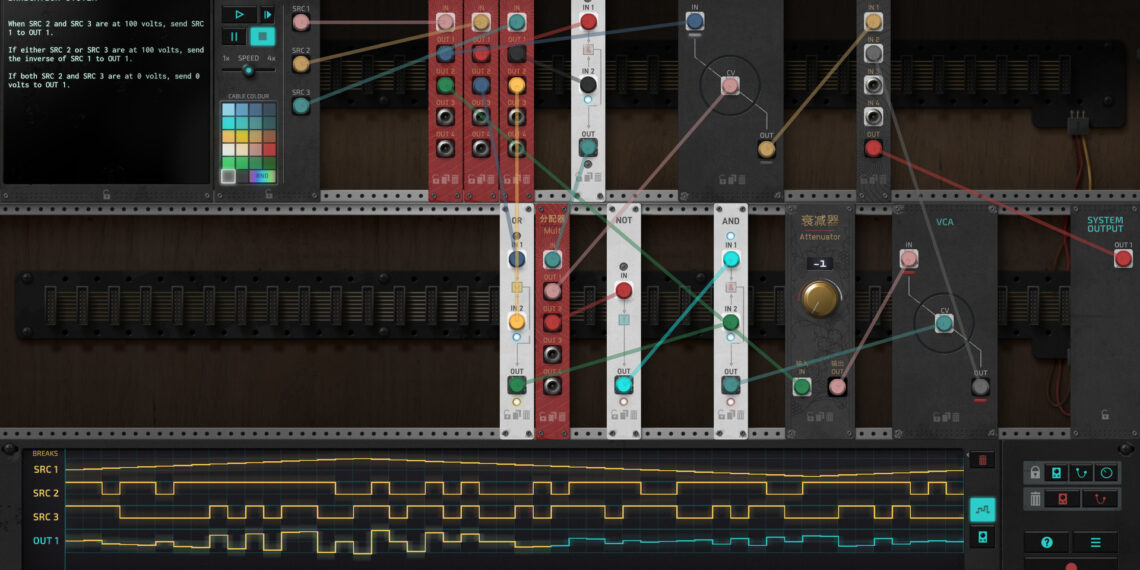
Task: Click the lower VCA module's pink IN jack
Action: pyautogui.click(x=909, y=259)
